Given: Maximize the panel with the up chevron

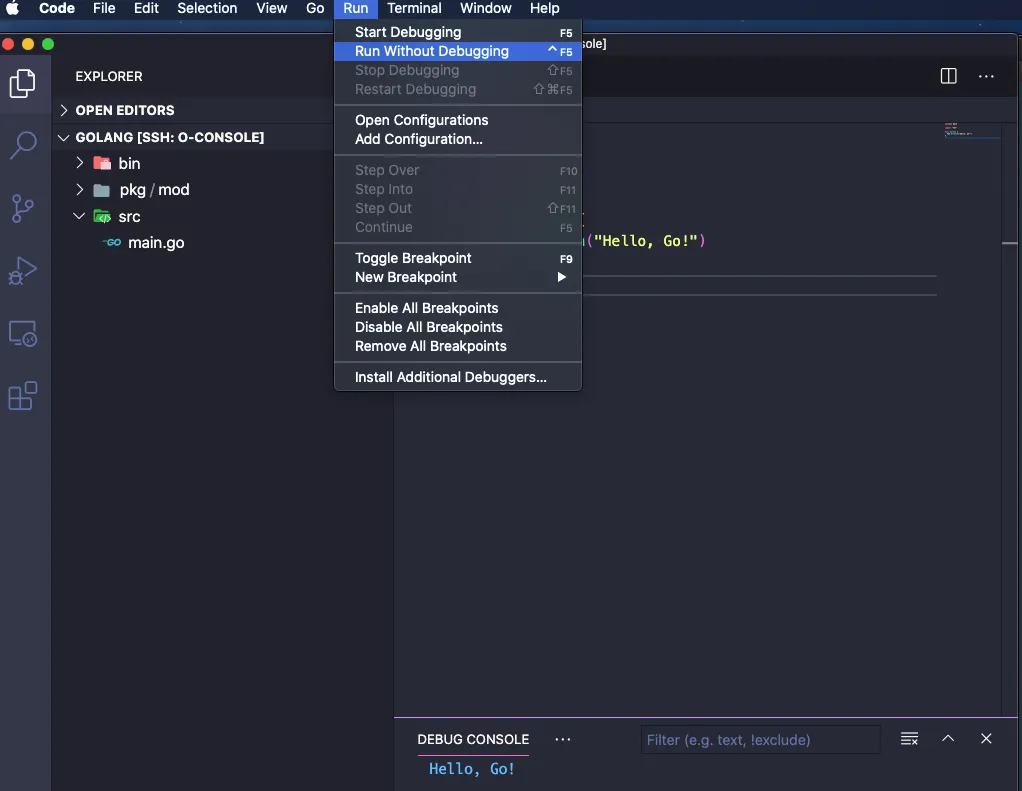Looking at the screenshot, I should click(x=948, y=738).
